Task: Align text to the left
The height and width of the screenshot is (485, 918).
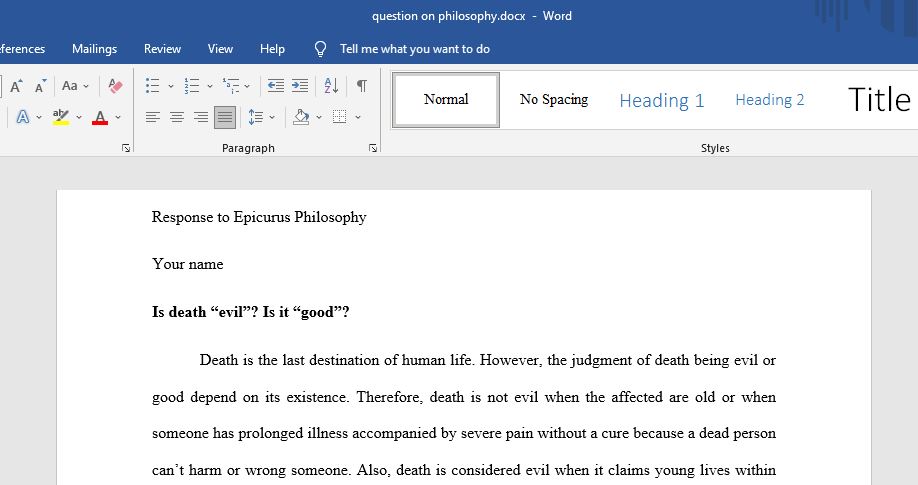Action: pyautogui.click(x=153, y=117)
